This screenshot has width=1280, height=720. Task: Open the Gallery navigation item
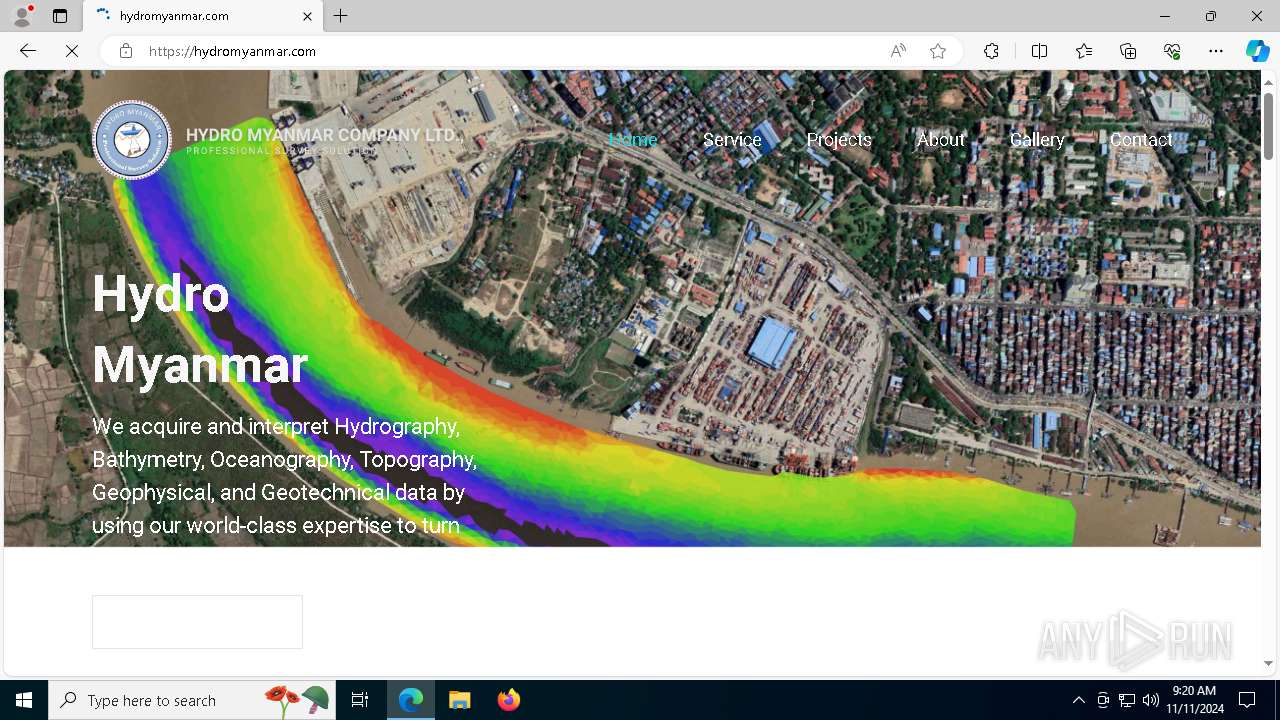pos(1037,140)
